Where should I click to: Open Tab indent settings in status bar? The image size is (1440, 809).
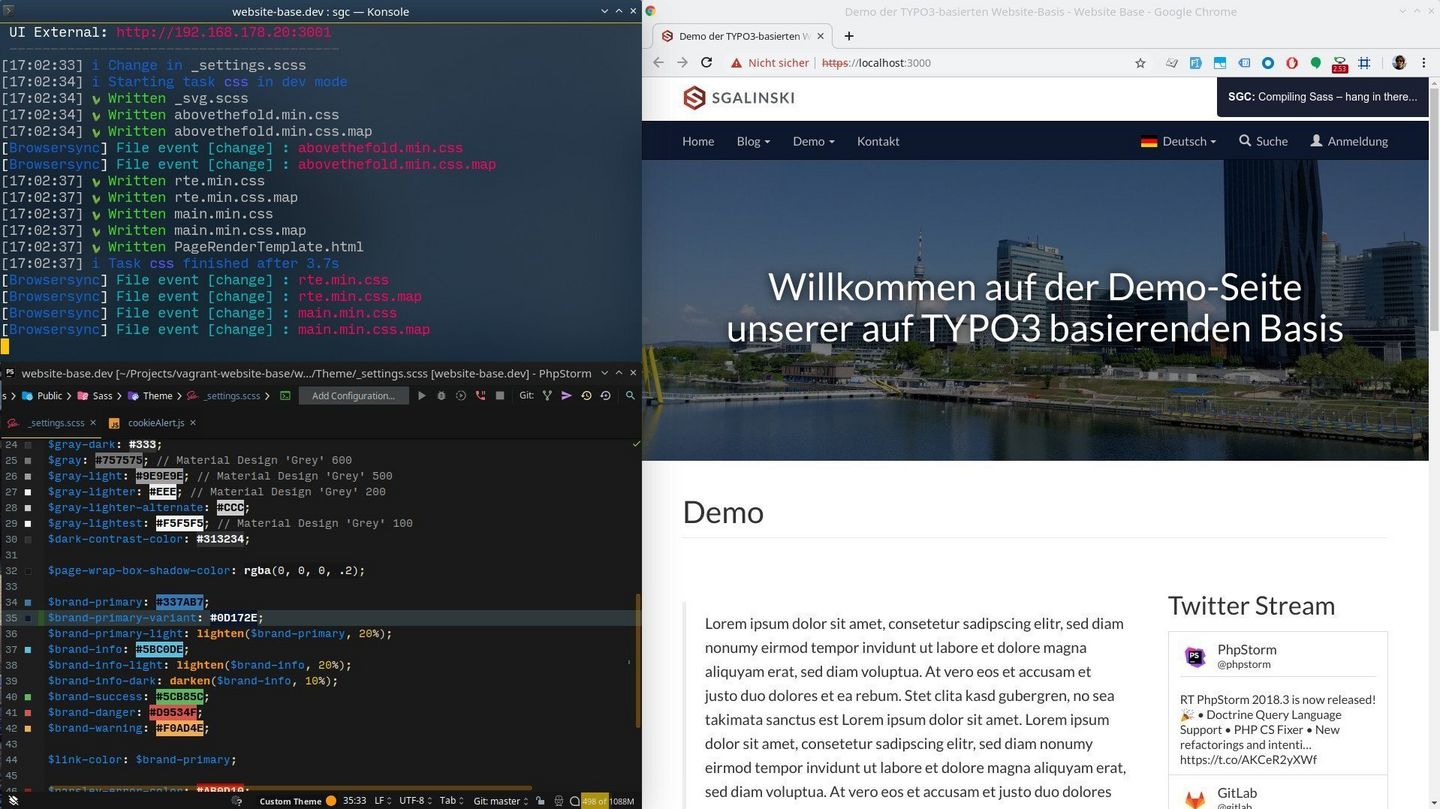coord(452,801)
